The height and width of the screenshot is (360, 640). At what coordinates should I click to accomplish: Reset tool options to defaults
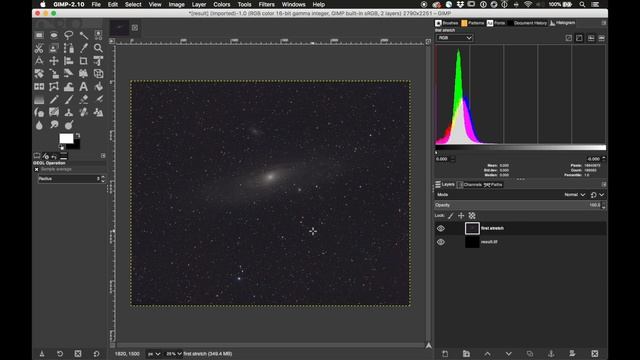pos(96,353)
